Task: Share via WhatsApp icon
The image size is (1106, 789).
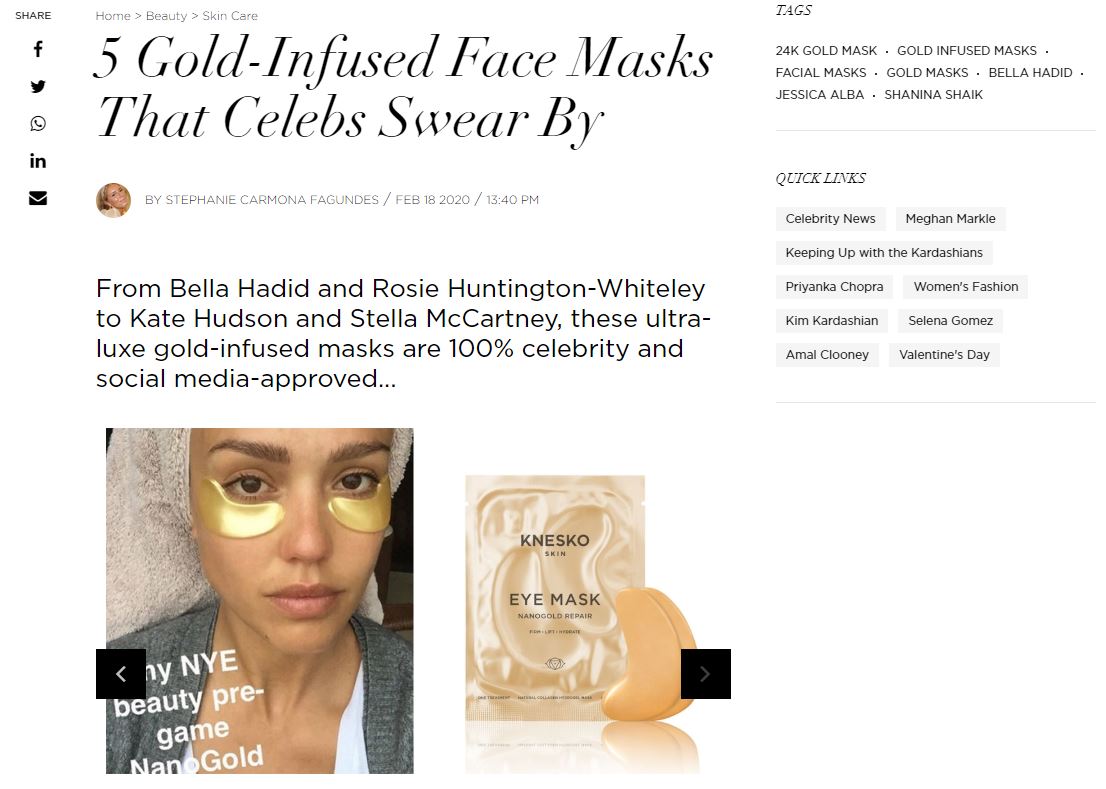Action: click(38, 123)
